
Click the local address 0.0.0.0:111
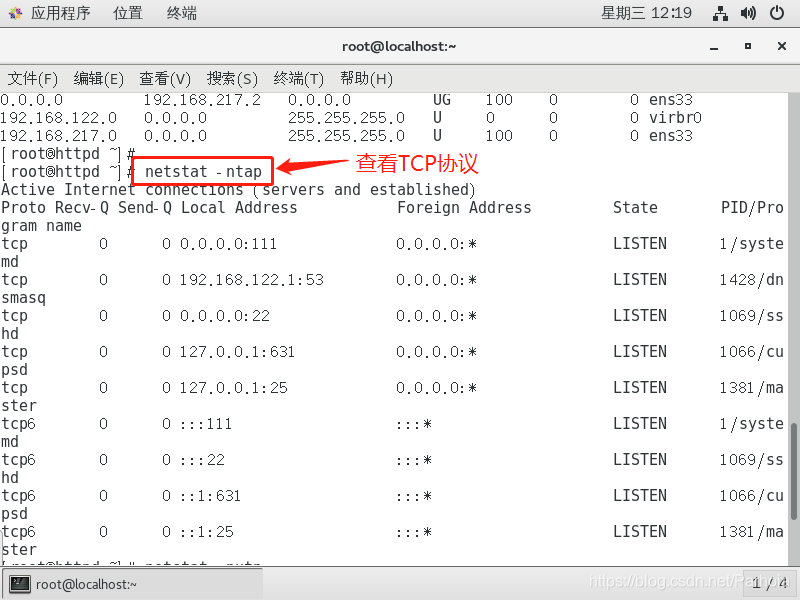click(228, 244)
